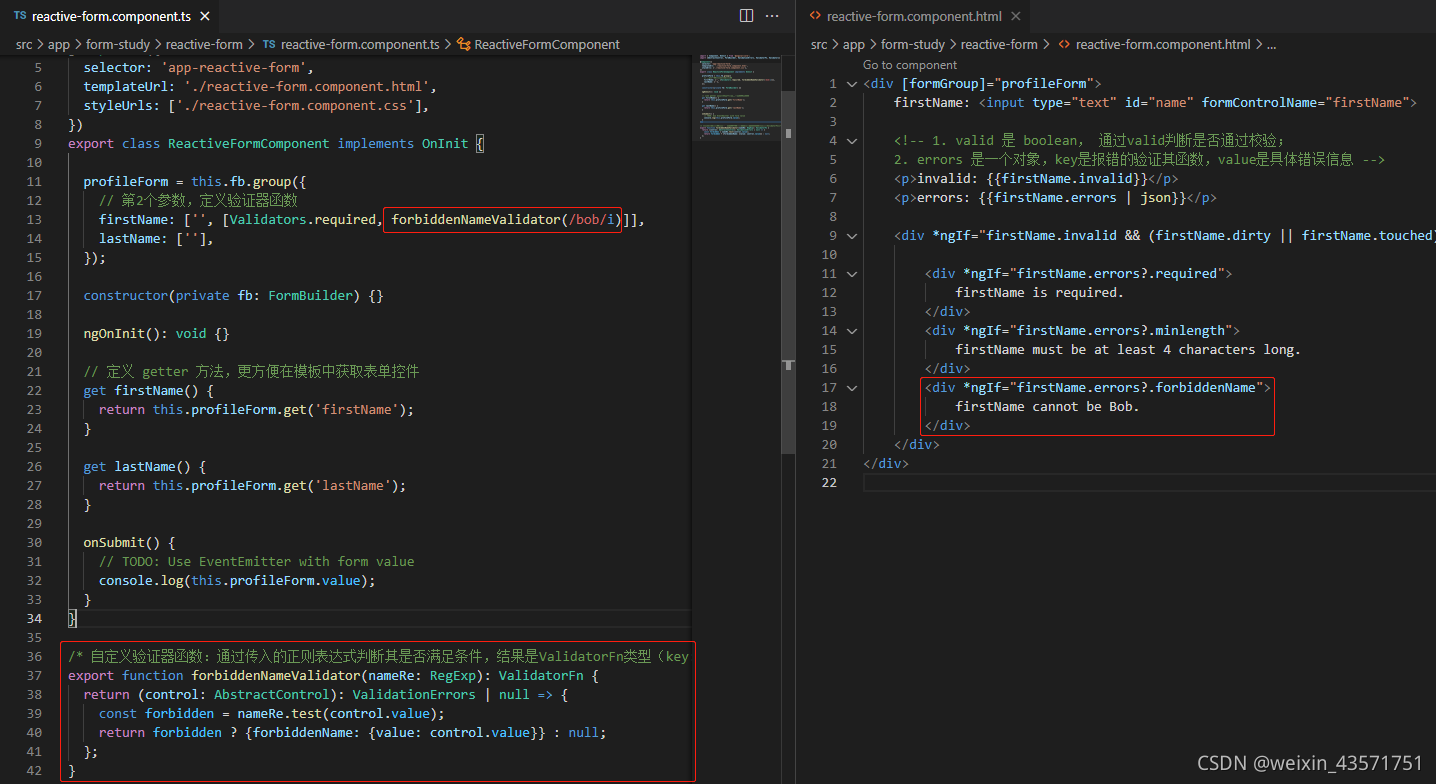Click 'forbiddenNameValidator(/bob/i)' on line 13
The image size is (1436, 784).
[x=506, y=220]
